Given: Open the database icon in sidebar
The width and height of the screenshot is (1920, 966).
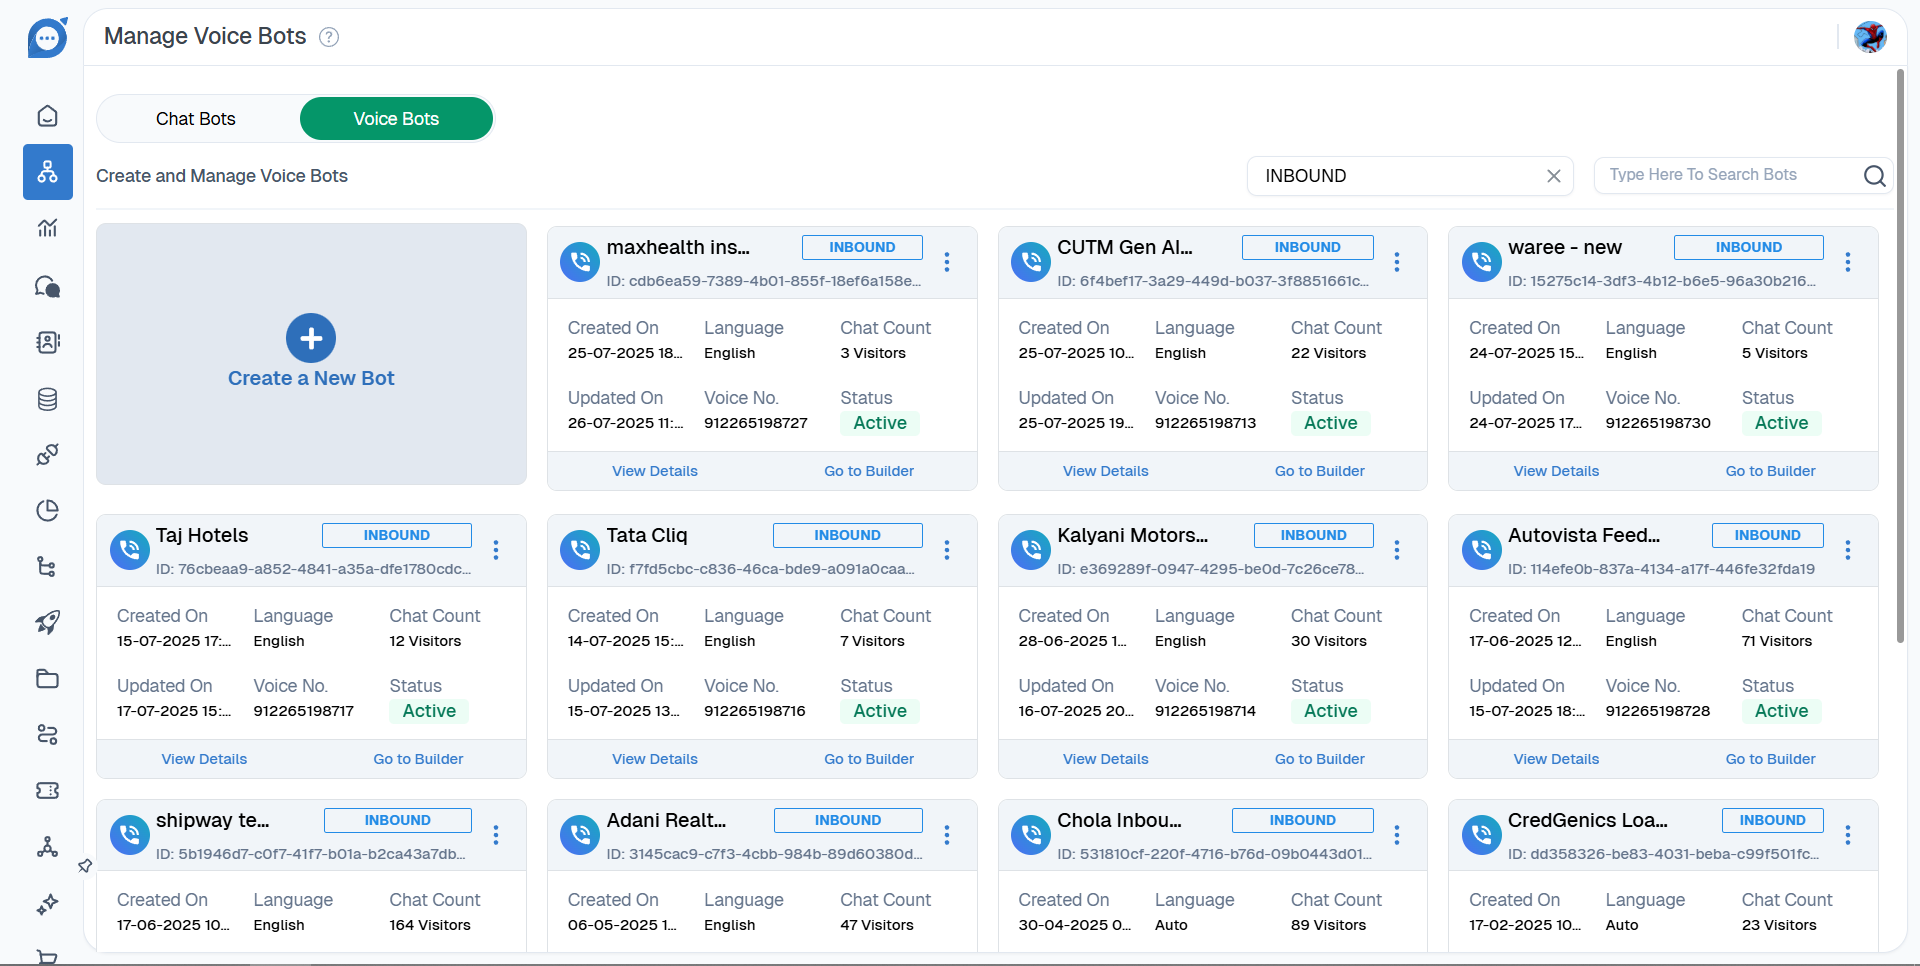Looking at the screenshot, I should point(47,400).
